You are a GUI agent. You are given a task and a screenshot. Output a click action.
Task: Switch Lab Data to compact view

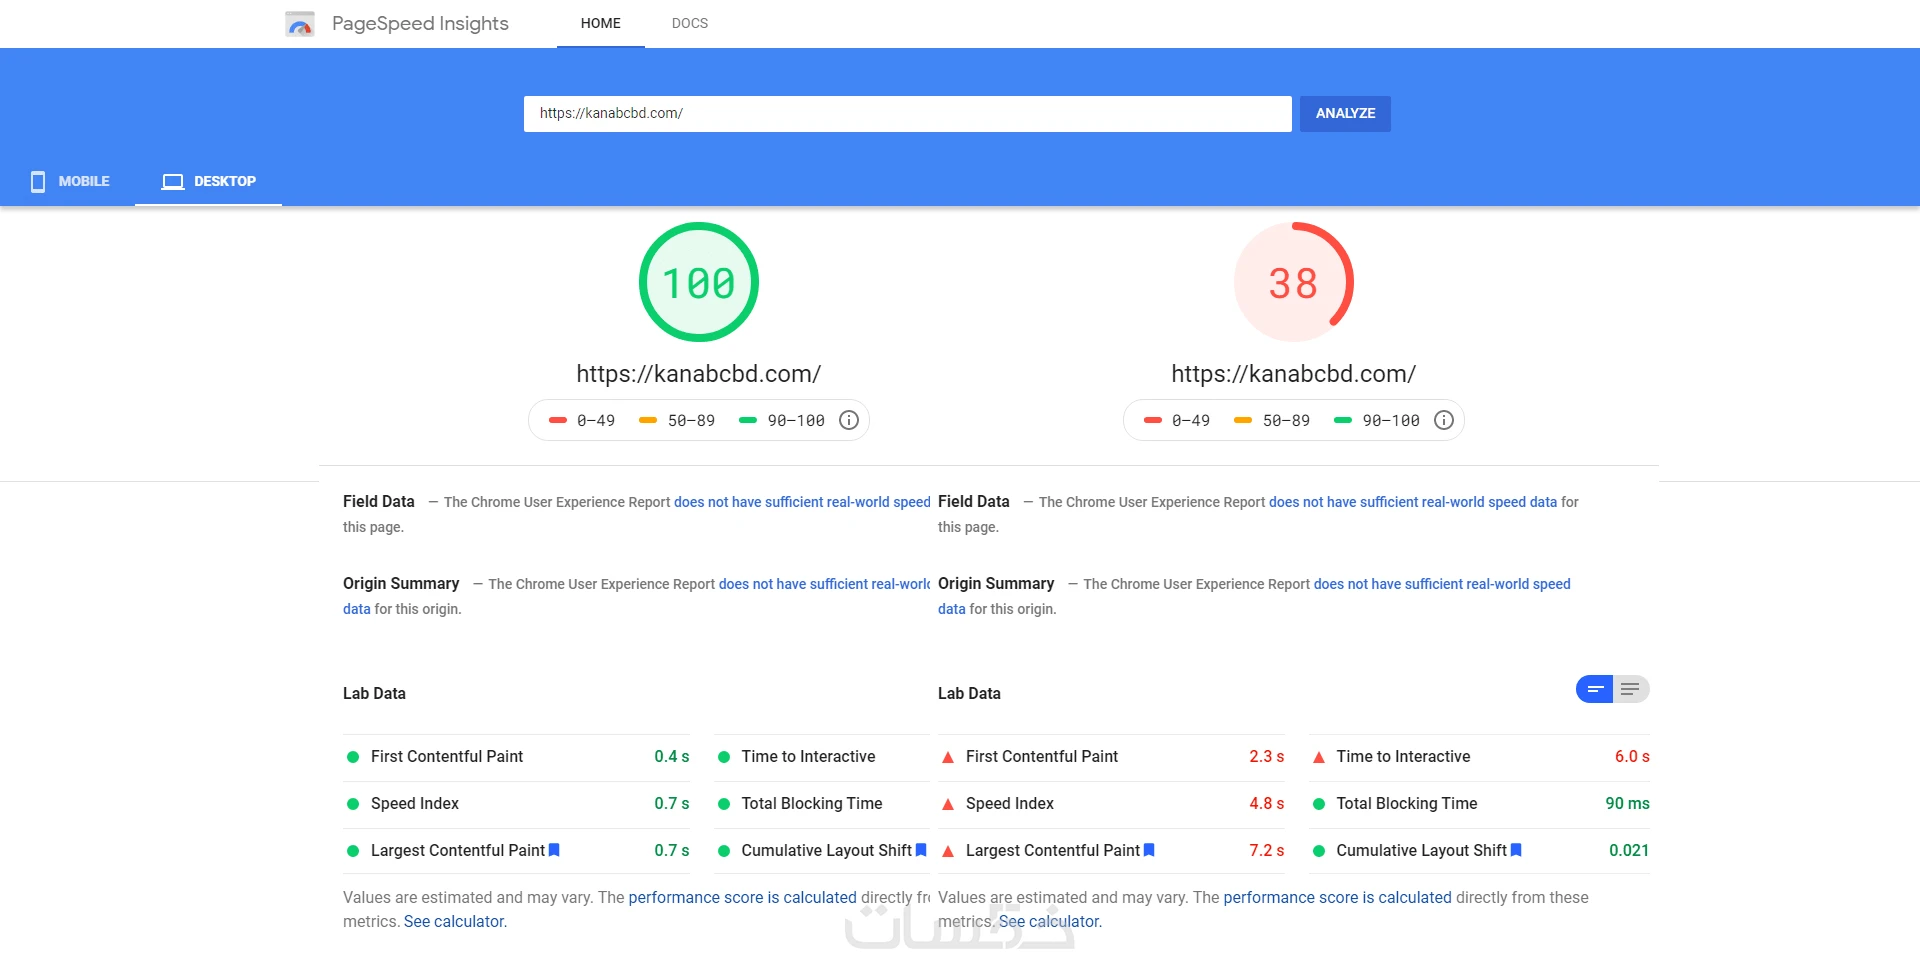coord(1595,689)
